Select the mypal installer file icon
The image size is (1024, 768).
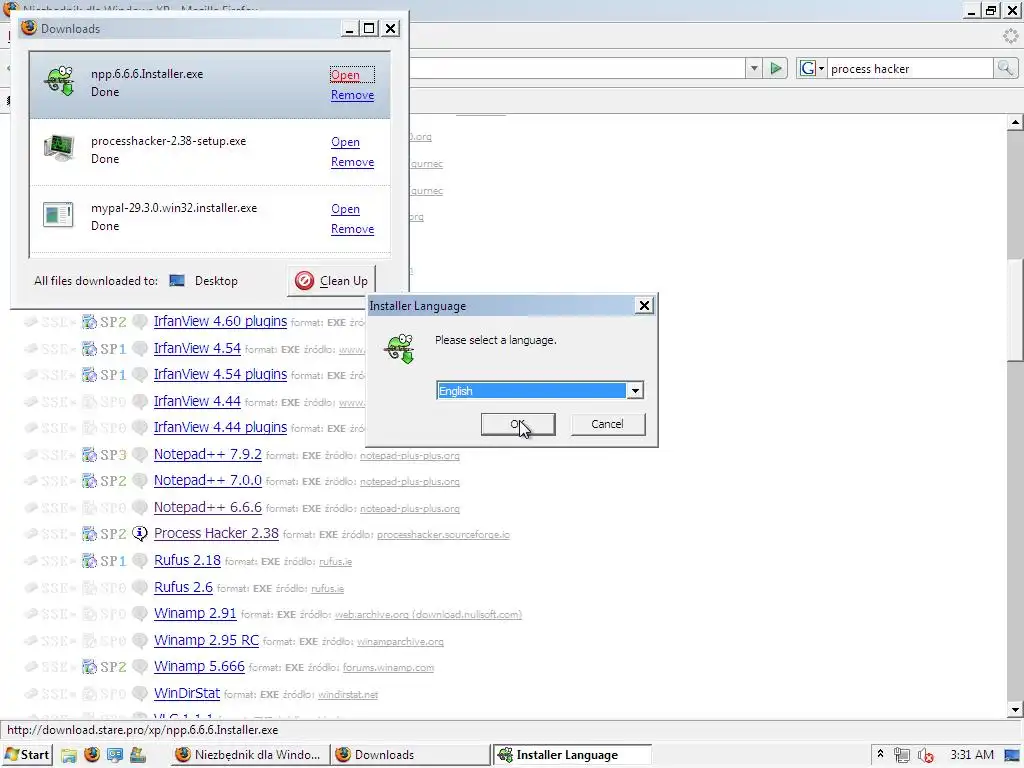point(58,214)
